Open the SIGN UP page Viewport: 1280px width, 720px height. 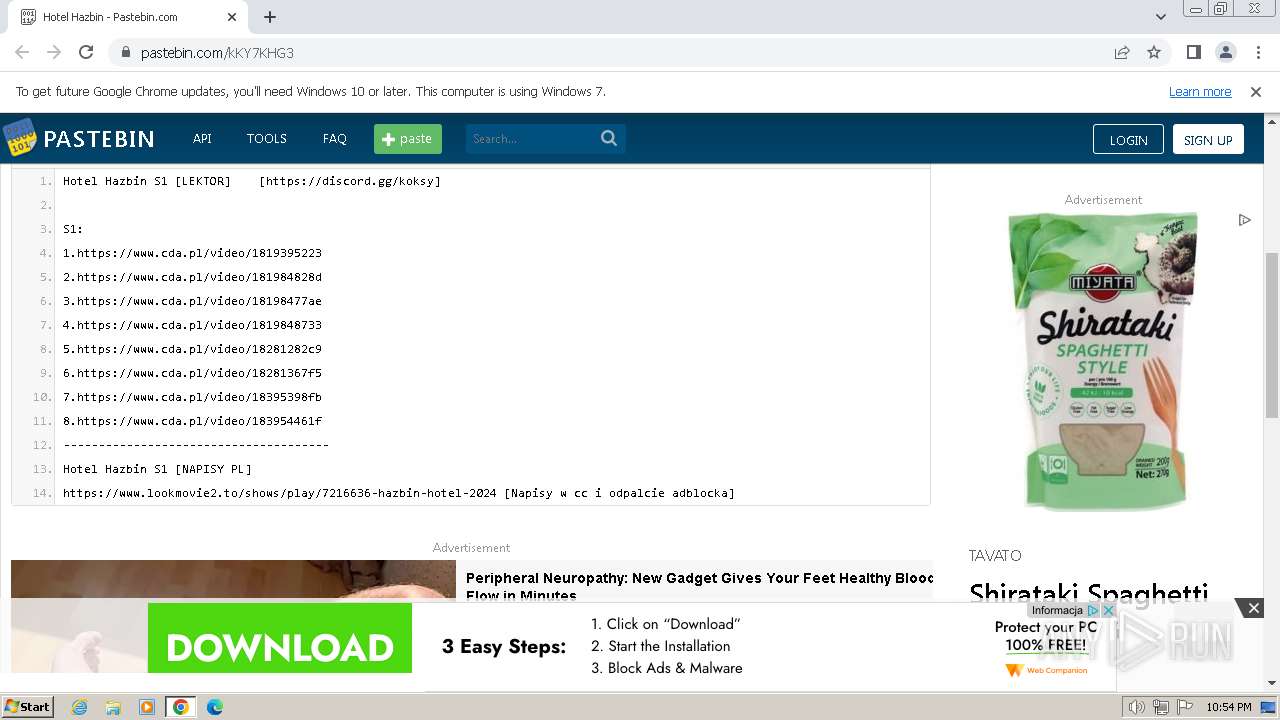point(1208,139)
